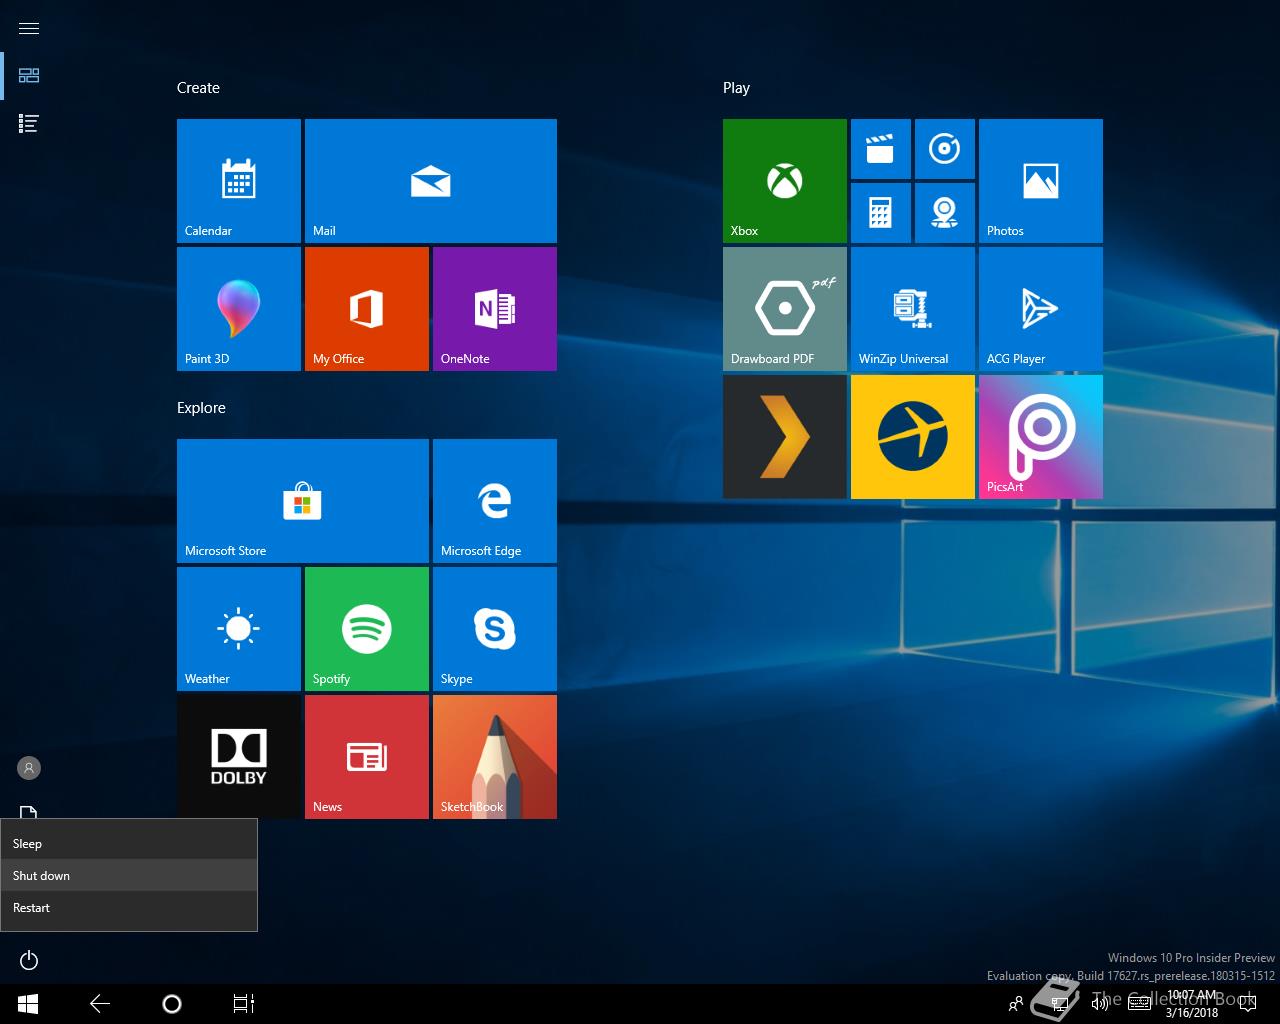Tap the Back arrow on the taskbar
1280x1024 pixels.
click(100, 1004)
